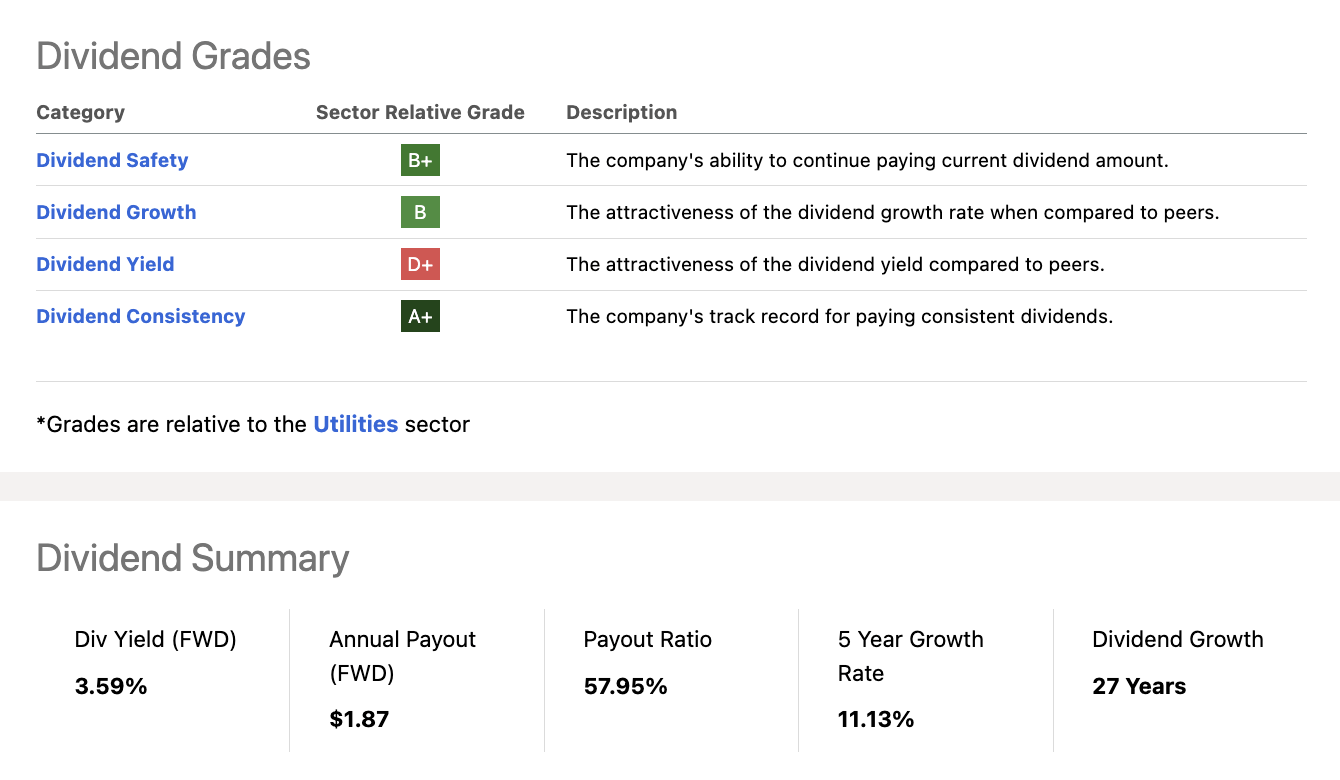Viewport: 1340px width, 780px height.
Task: Follow the Utilities sector link
Action: pyautogui.click(x=355, y=424)
